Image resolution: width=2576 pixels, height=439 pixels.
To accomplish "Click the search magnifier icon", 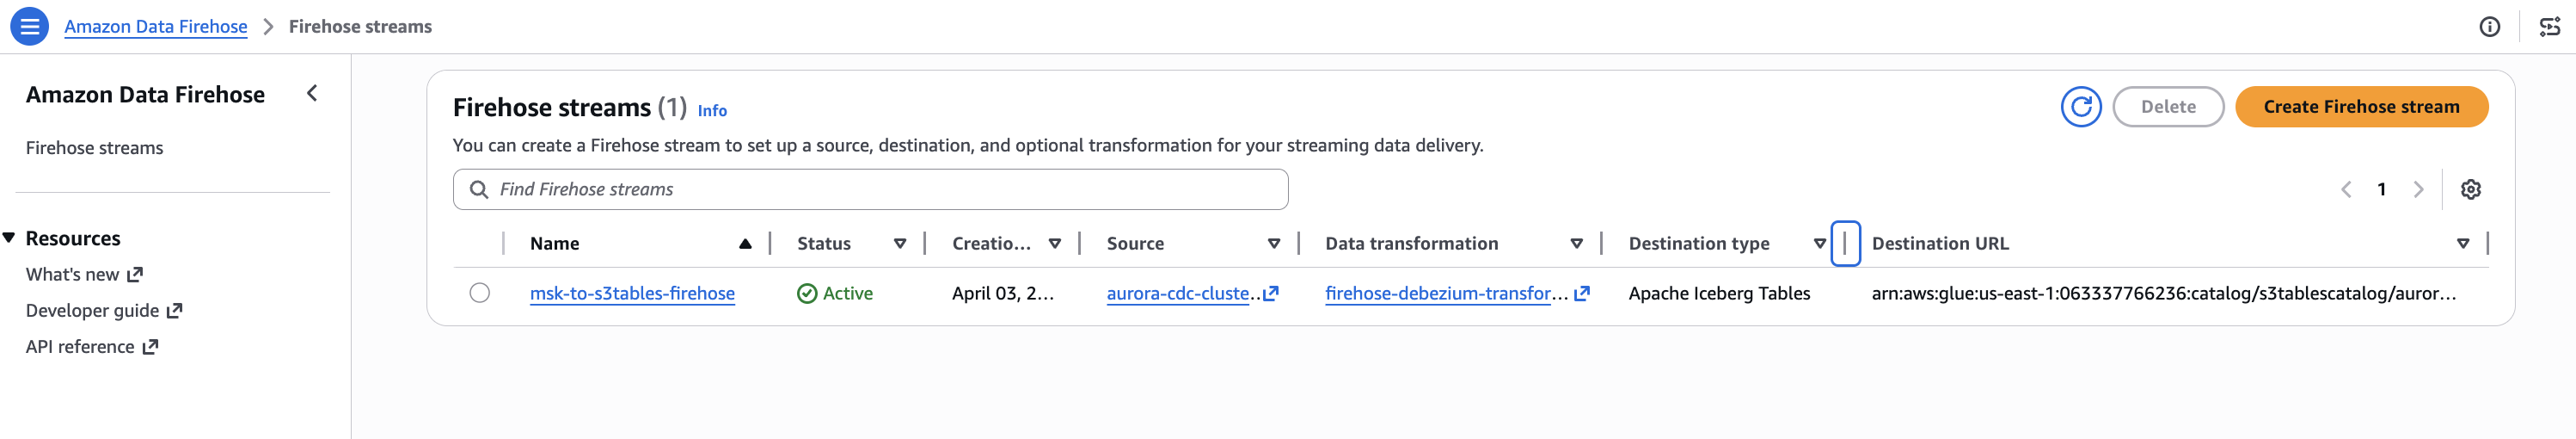I will pyautogui.click(x=479, y=189).
